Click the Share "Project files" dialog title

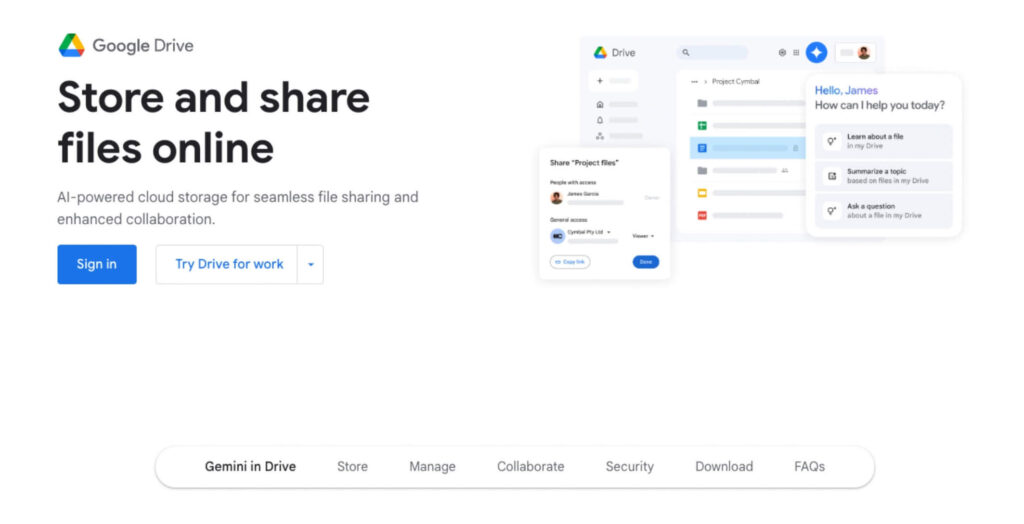point(584,163)
